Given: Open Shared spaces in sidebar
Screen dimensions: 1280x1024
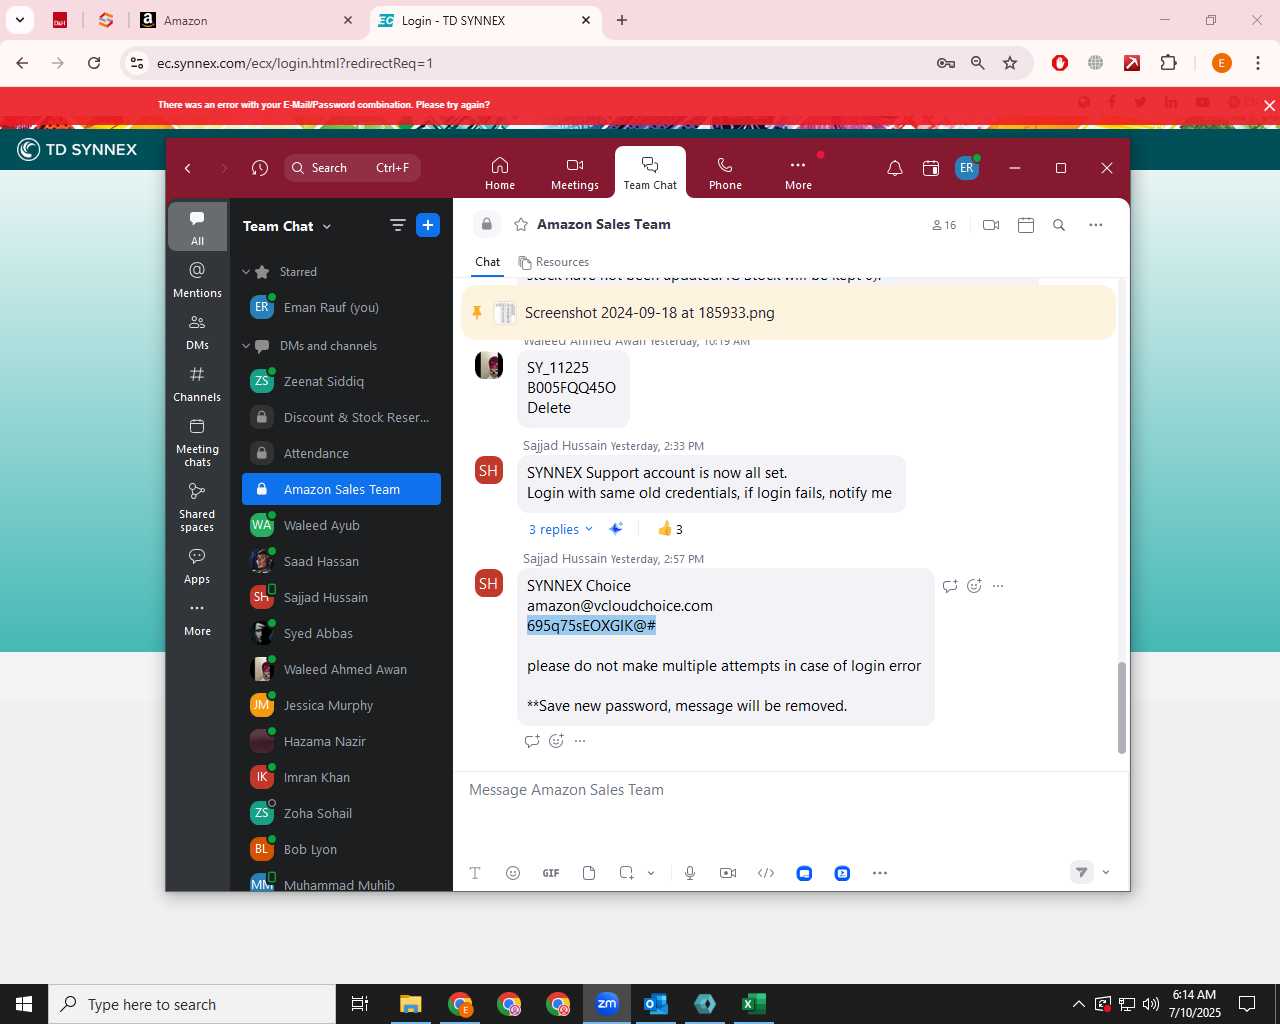Looking at the screenshot, I should (x=197, y=506).
